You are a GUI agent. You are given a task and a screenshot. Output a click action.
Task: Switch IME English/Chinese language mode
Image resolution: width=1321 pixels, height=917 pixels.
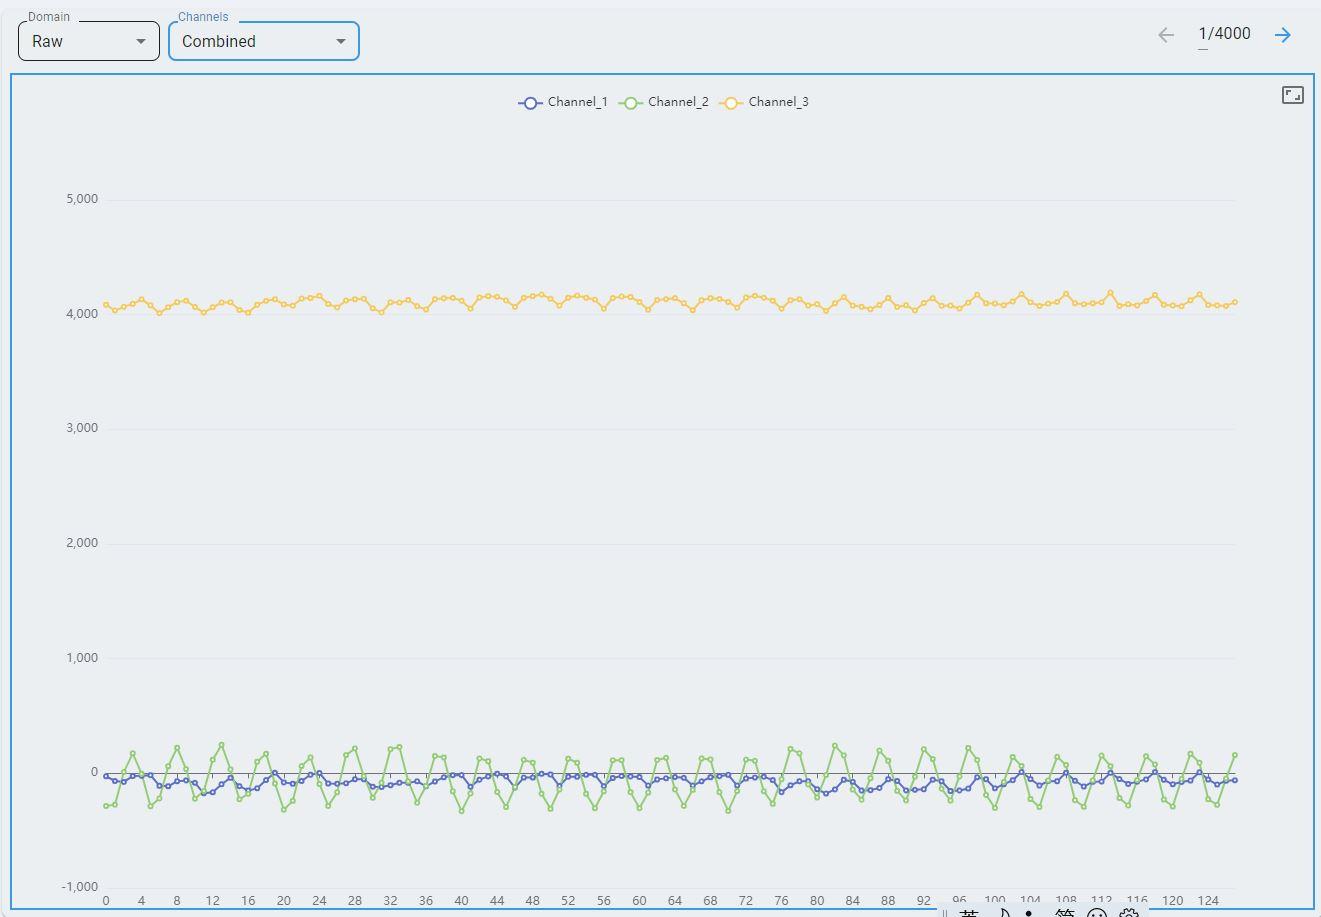[x=968, y=913]
